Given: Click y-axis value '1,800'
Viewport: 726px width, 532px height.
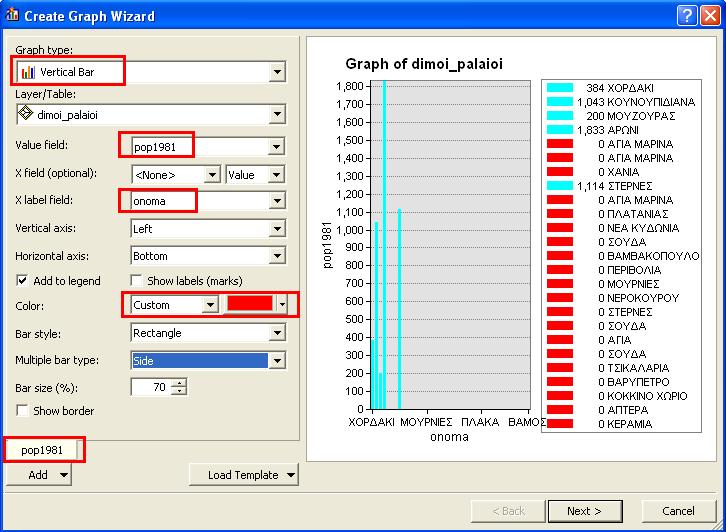Looking at the screenshot, I should (350, 86).
